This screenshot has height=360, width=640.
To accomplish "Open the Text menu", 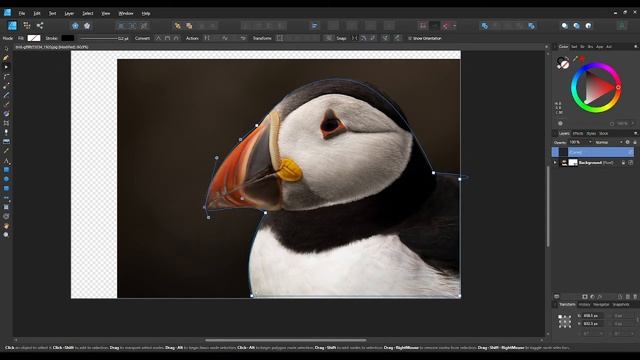I will click(x=52, y=13).
